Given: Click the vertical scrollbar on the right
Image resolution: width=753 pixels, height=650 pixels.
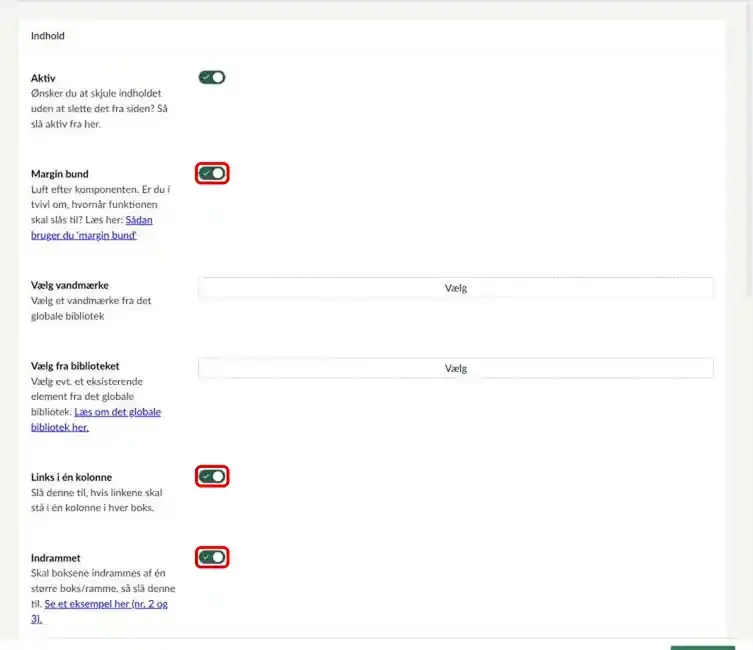Looking at the screenshot, I should [750, 154].
